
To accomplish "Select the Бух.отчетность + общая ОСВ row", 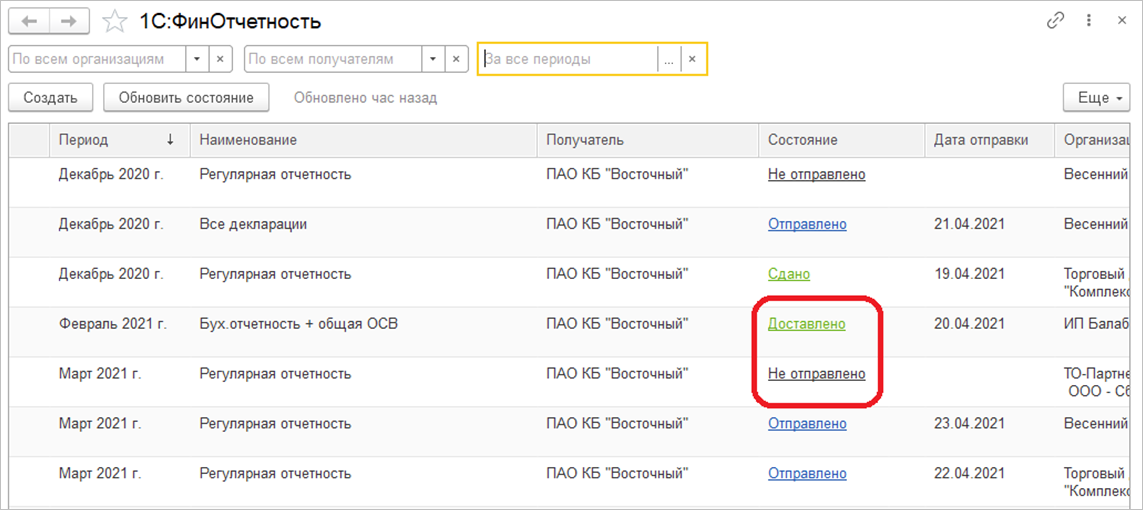I will (300, 324).
